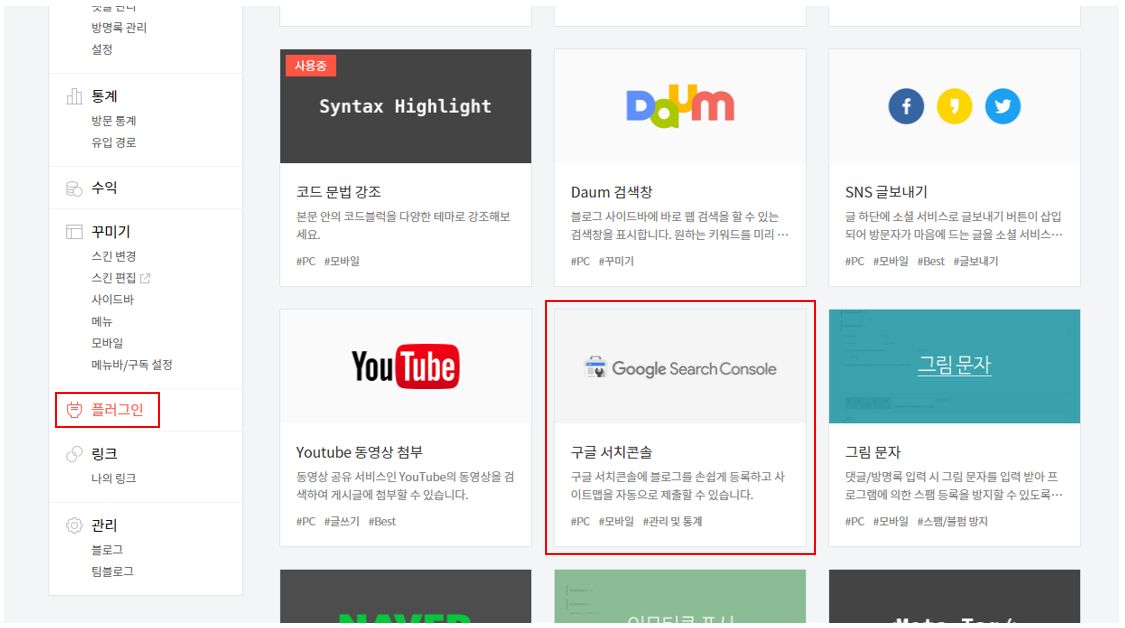Click the 나의 링크 link
The width and height of the screenshot is (1125, 628).
pyautogui.click(x=112, y=478)
